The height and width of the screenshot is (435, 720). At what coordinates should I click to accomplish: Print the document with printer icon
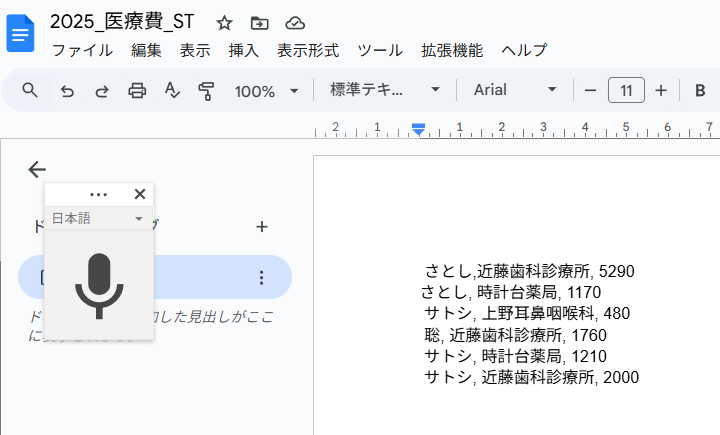[137, 91]
